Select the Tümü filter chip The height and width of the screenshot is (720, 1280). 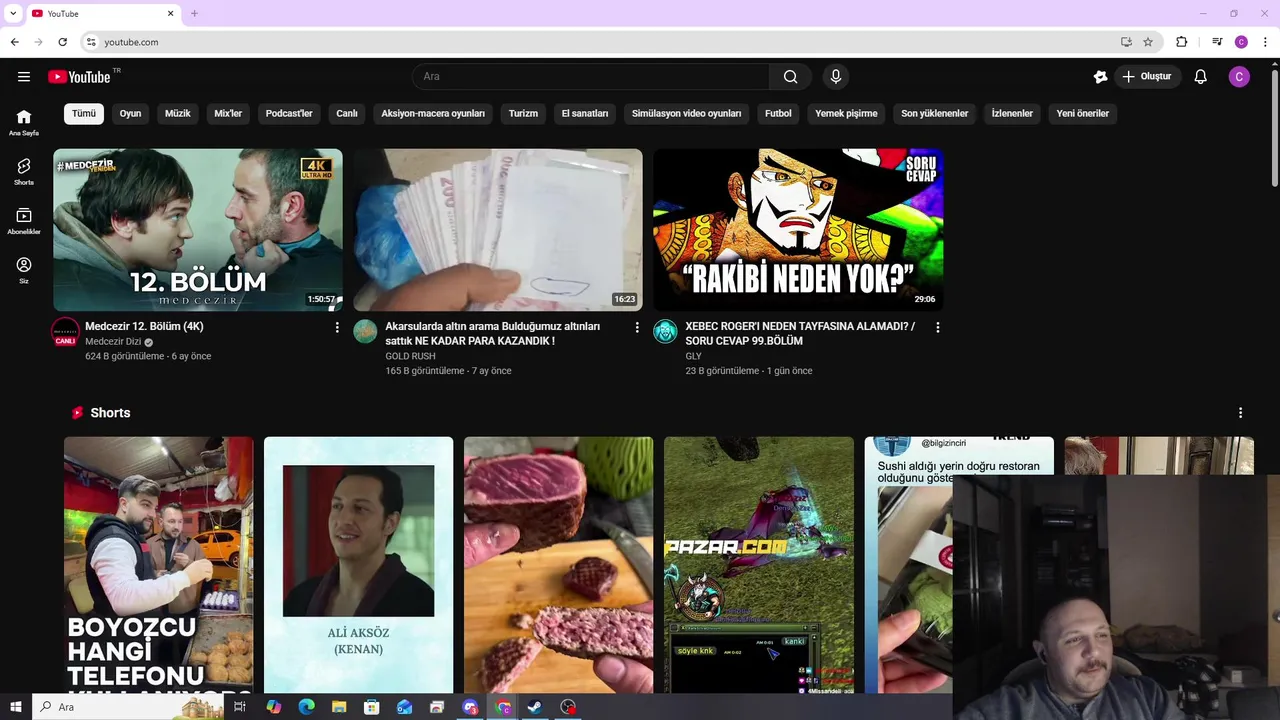[84, 113]
